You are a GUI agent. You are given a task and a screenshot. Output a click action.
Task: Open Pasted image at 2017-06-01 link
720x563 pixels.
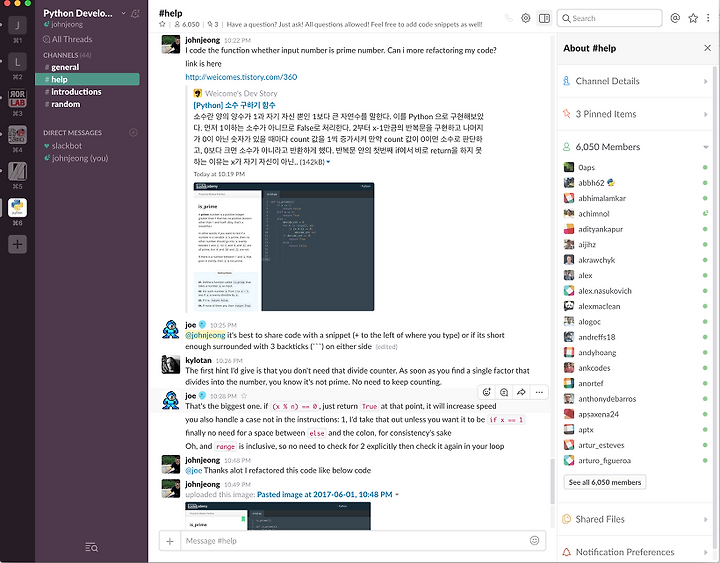coord(325,495)
